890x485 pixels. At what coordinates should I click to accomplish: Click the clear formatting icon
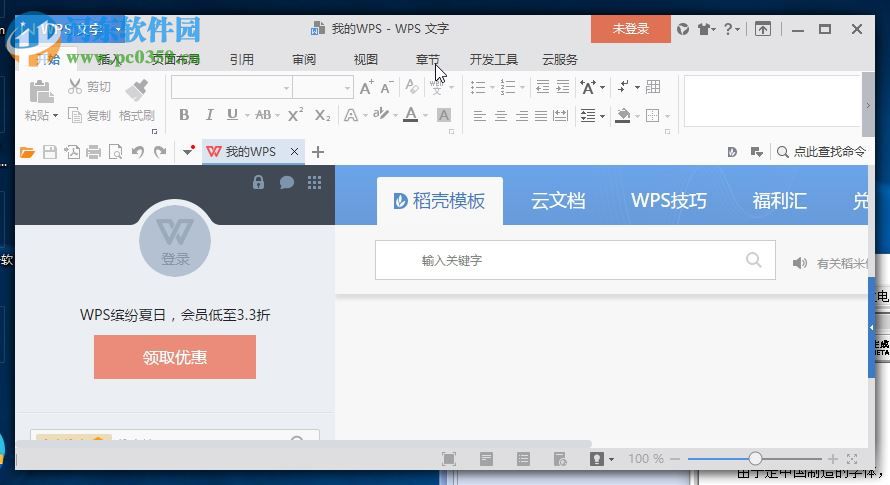[x=412, y=87]
